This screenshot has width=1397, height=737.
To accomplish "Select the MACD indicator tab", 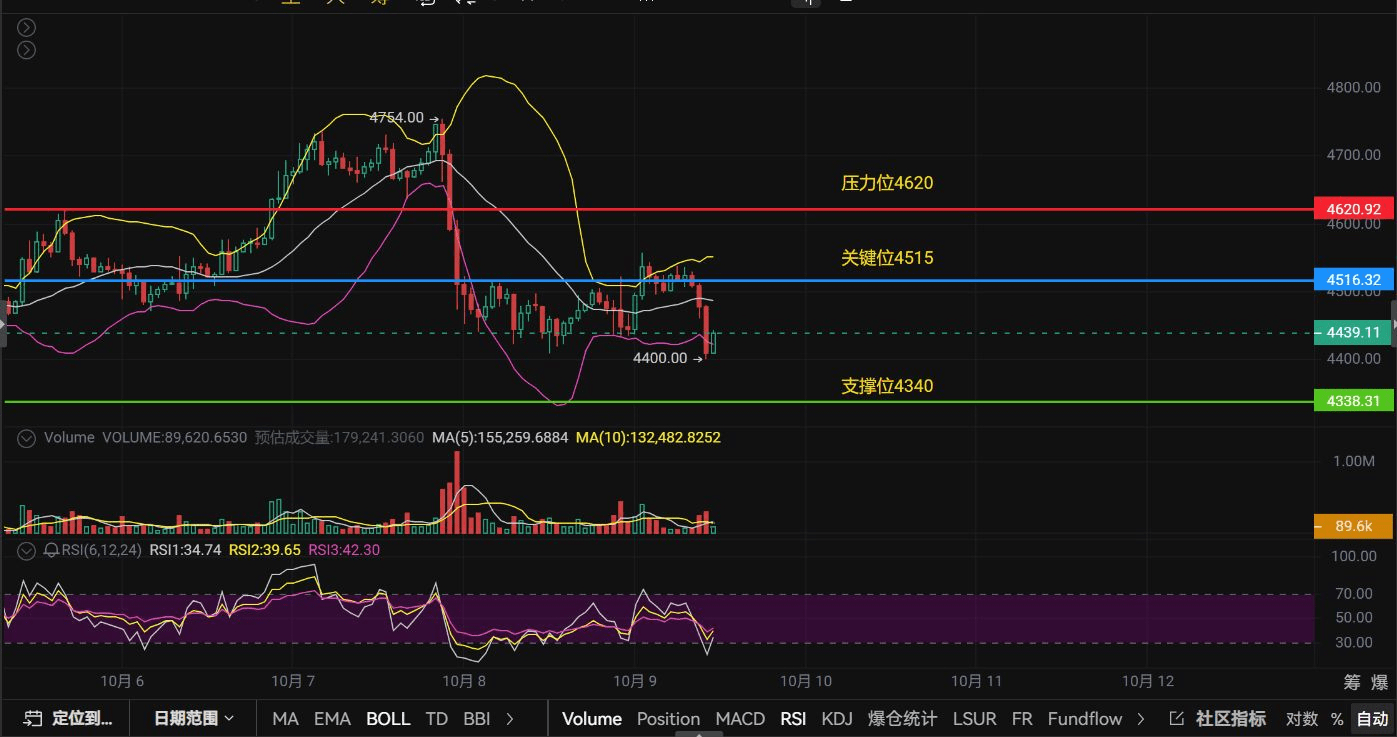I will 740,718.
